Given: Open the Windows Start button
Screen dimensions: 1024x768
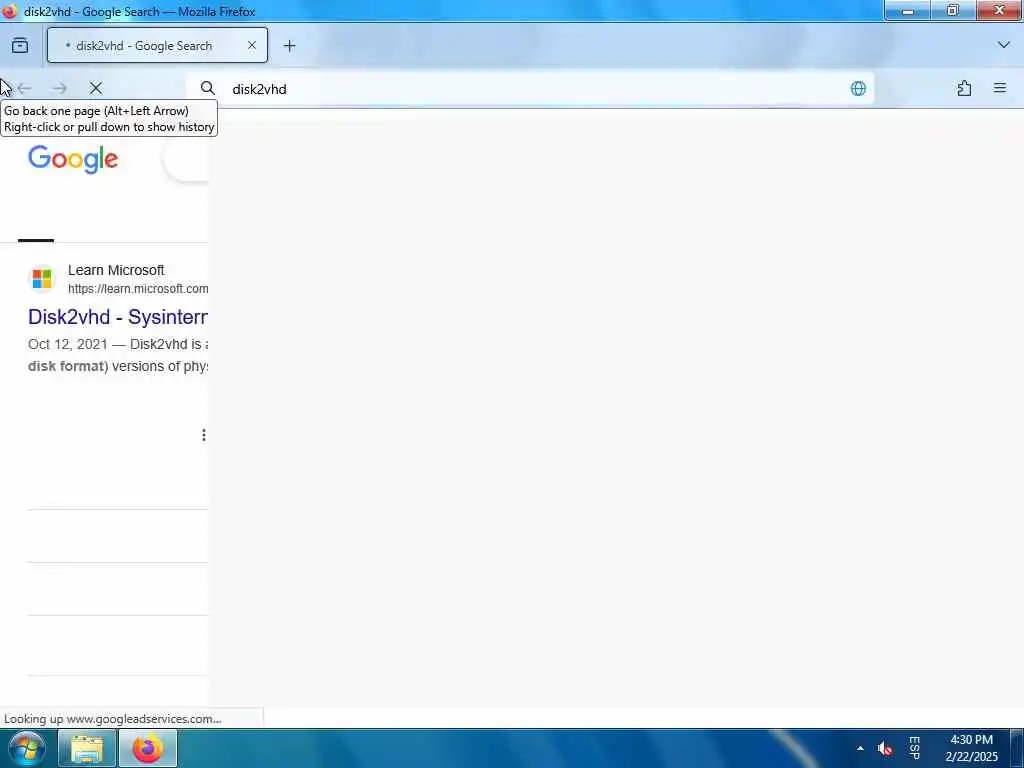Looking at the screenshot, I should coord(25,748).
